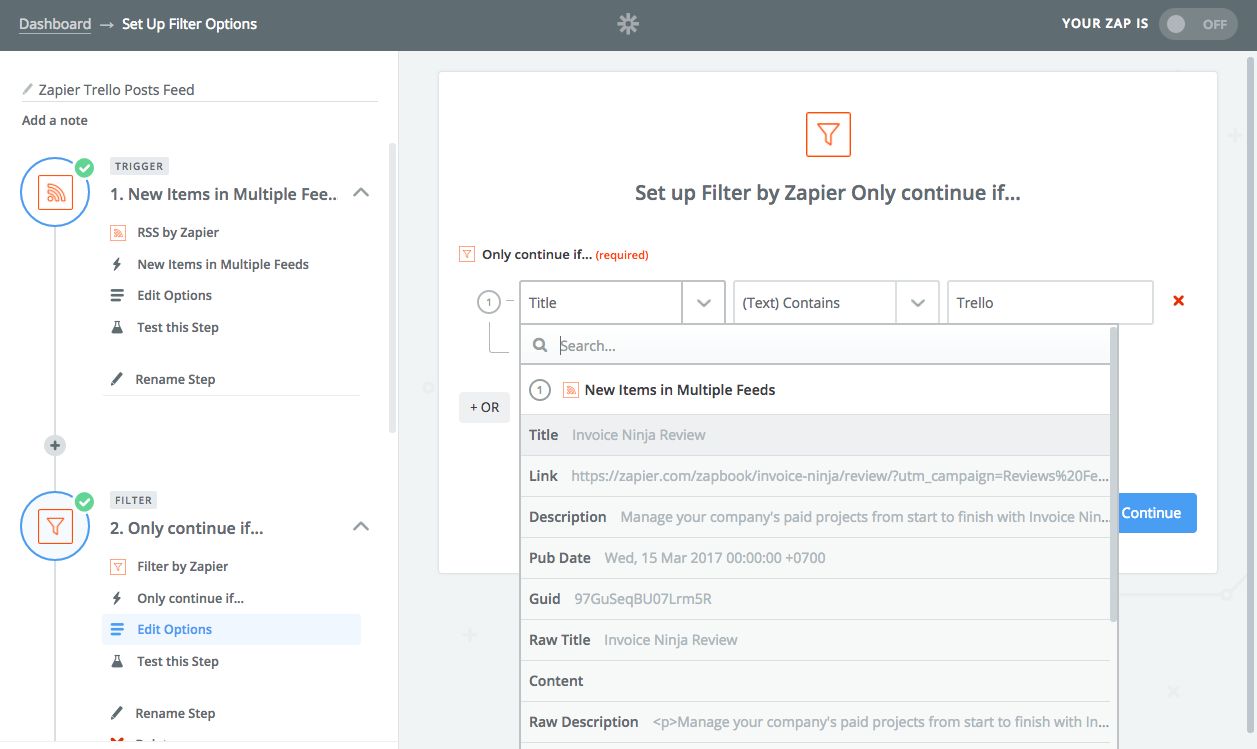1257x749 pixels.
Task: Click small funnel icon beside Only continue if required
Action: 466,254
